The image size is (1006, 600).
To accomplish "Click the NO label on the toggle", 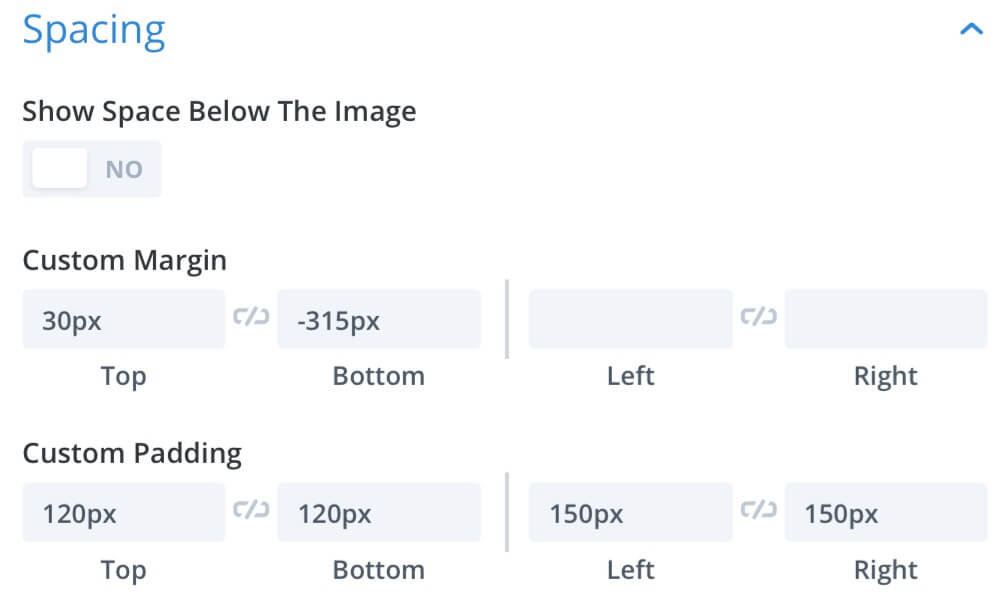I will (x=124, y=169).
